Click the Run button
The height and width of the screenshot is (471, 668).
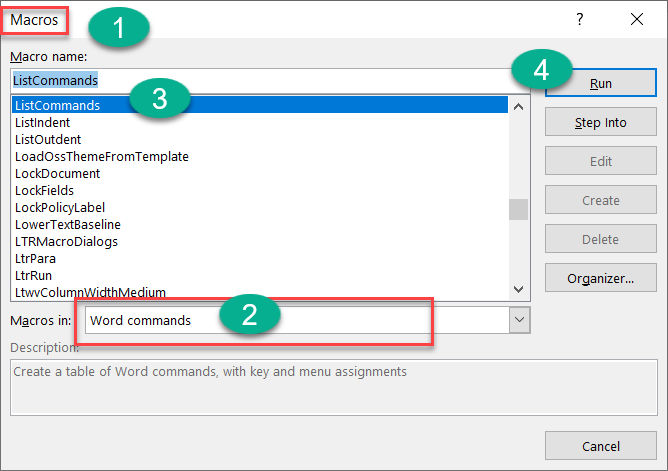tap(600, 84)
